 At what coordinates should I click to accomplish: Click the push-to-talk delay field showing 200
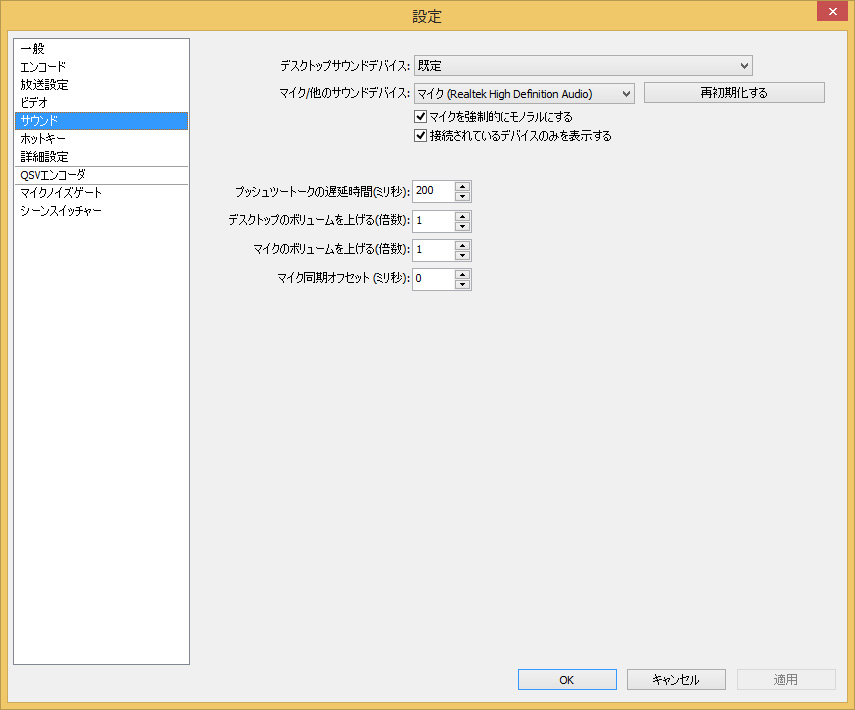pyautogui.click(x=433, y=191)
